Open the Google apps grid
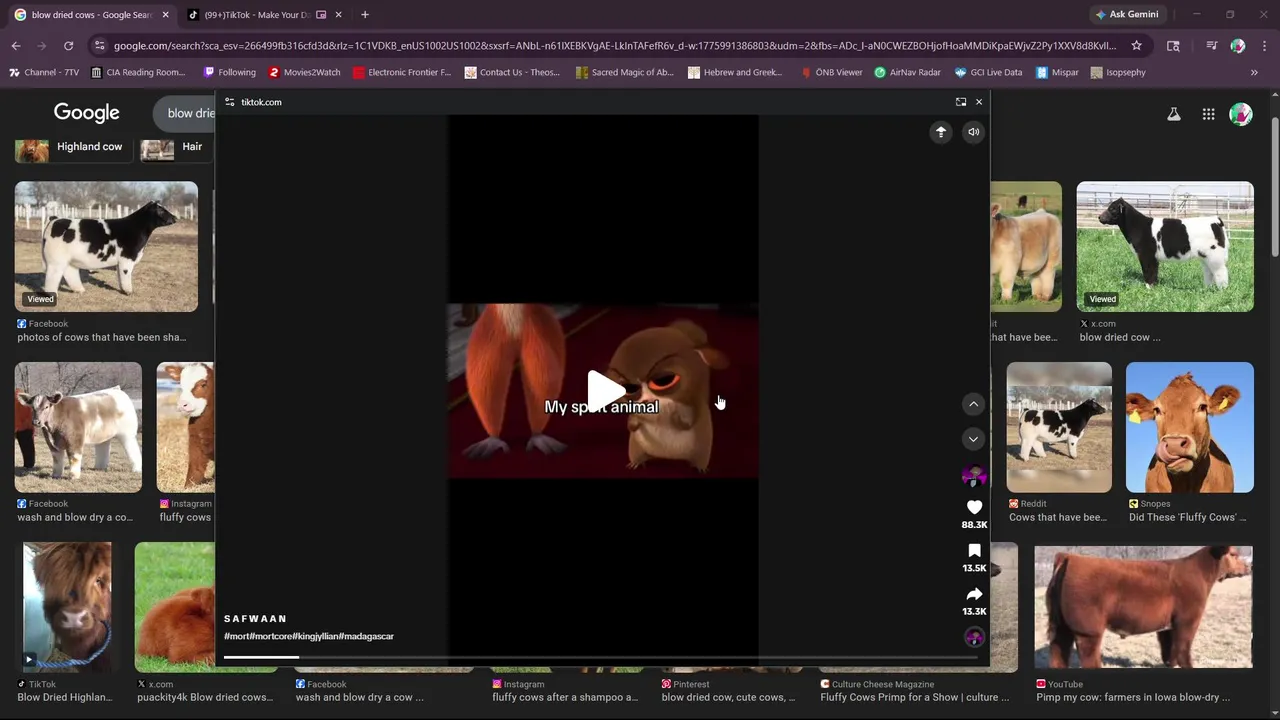 tap(1208, 114)
